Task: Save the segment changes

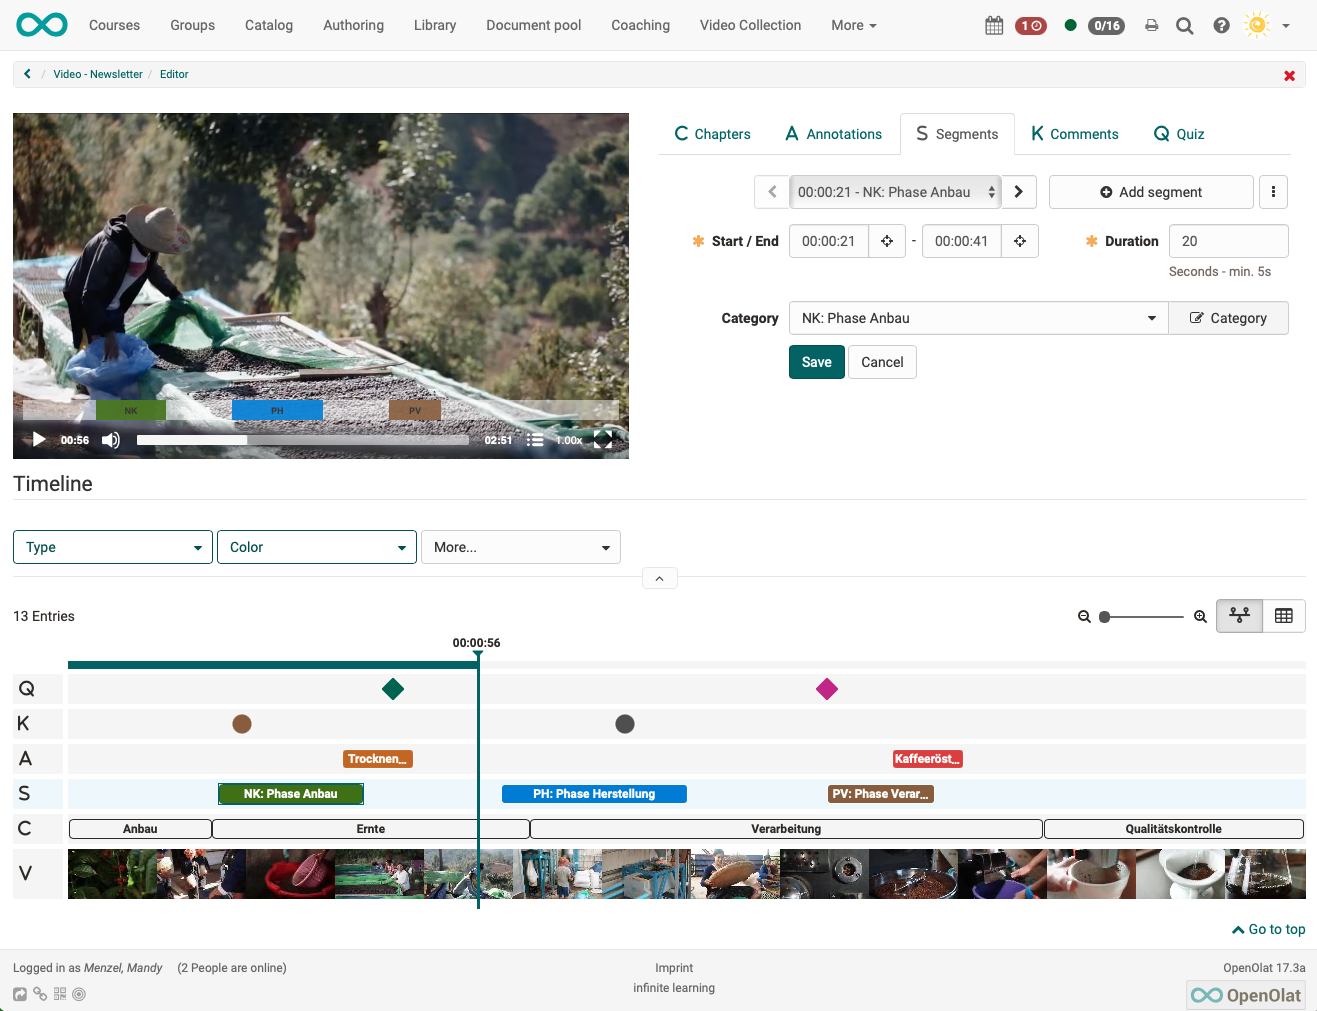Action: point(816,361)
